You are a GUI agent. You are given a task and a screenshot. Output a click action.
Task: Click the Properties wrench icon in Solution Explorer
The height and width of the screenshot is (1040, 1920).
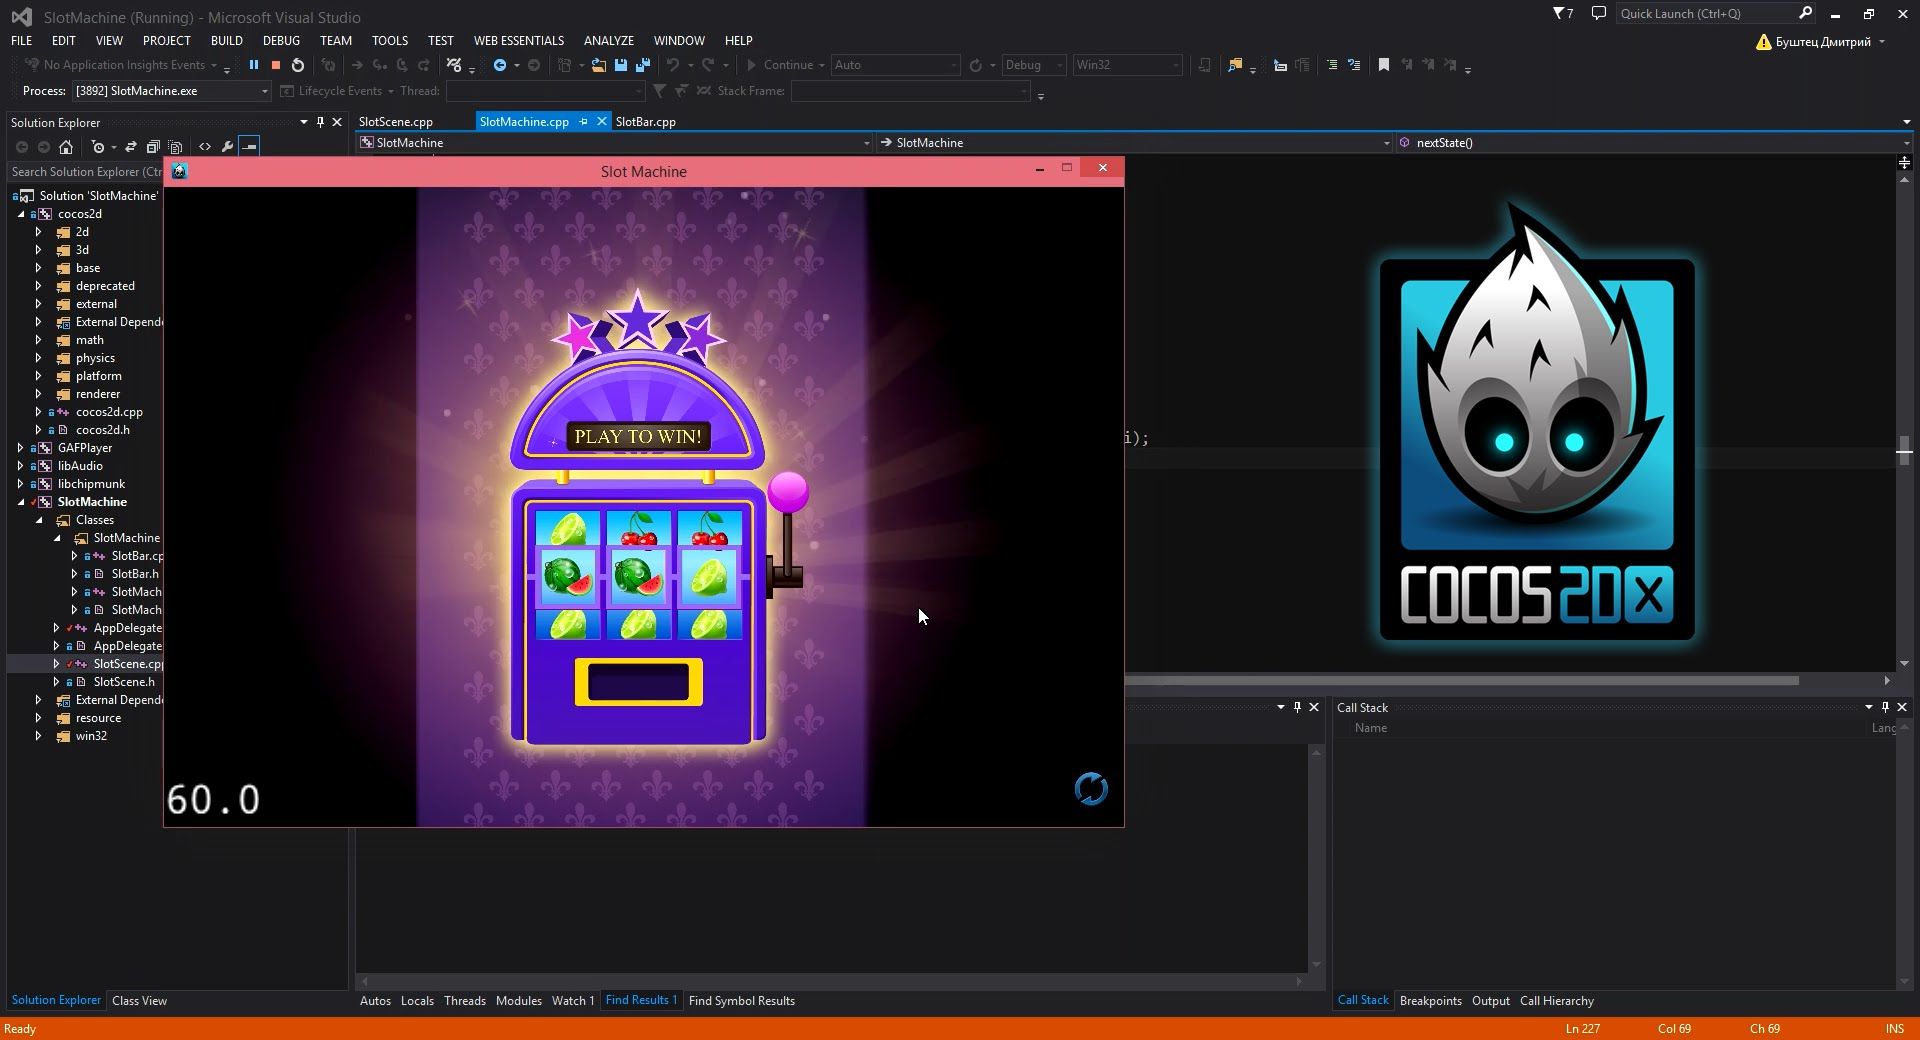[227, 147]
